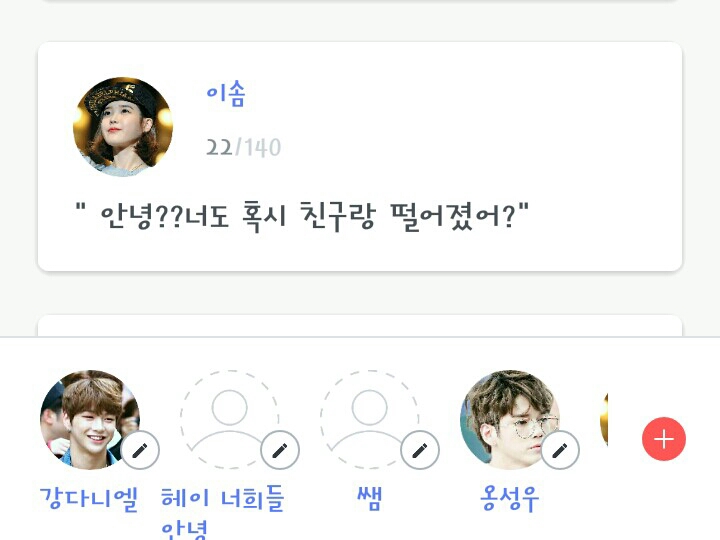
Task: Tap the 옹성우 name label
Action: pyautogui.click(x=509, y=499)
